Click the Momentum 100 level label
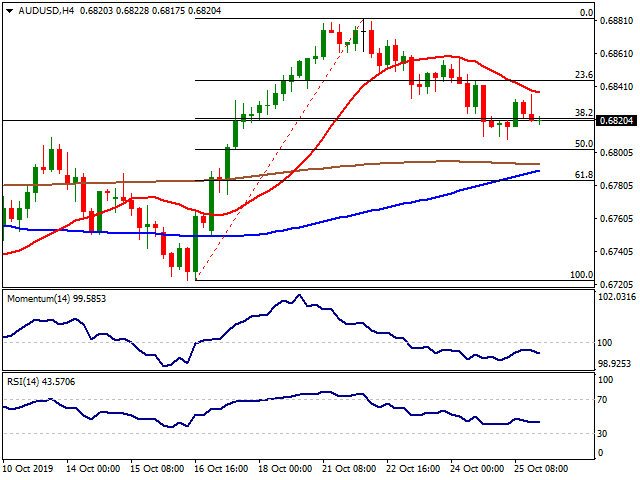The height and width of the screenshot is (480, 640). pos(604,343)
